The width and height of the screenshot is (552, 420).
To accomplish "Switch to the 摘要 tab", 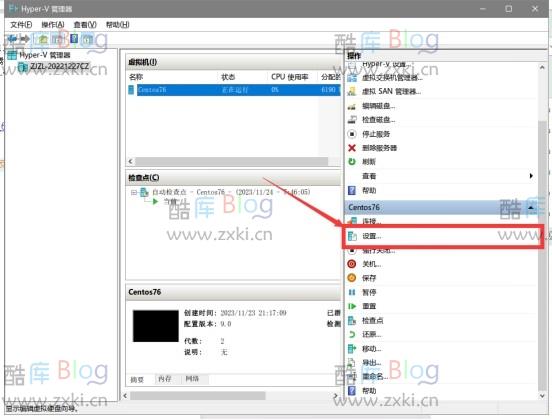I will point(137,379).
